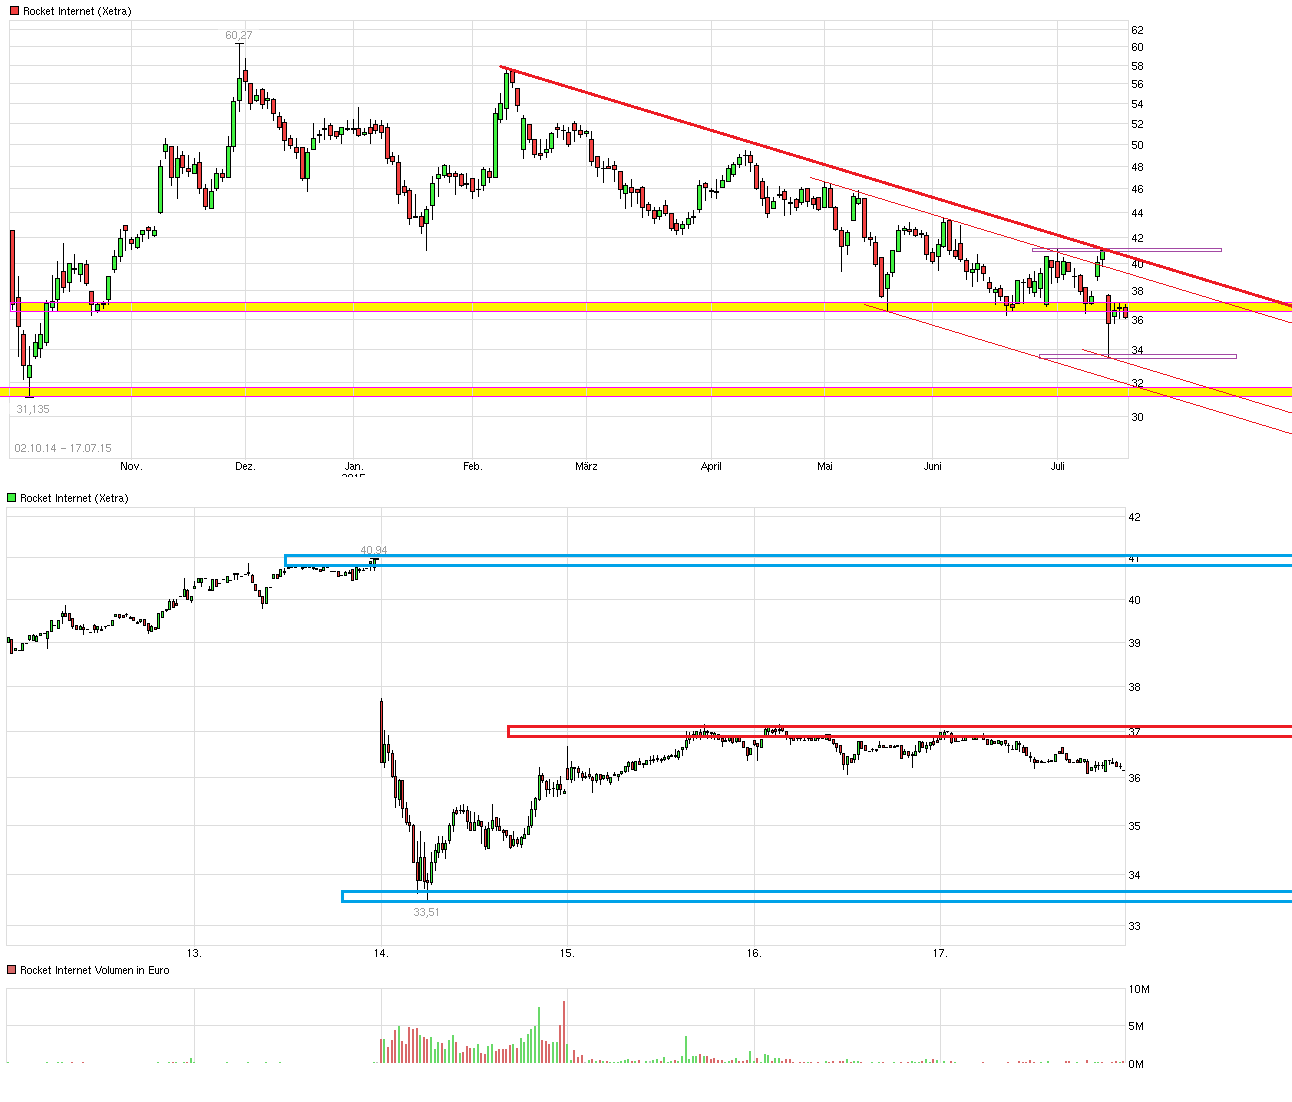Click the '30' price axis value
The image size is (1292, 1102).
pos(1137,417)
